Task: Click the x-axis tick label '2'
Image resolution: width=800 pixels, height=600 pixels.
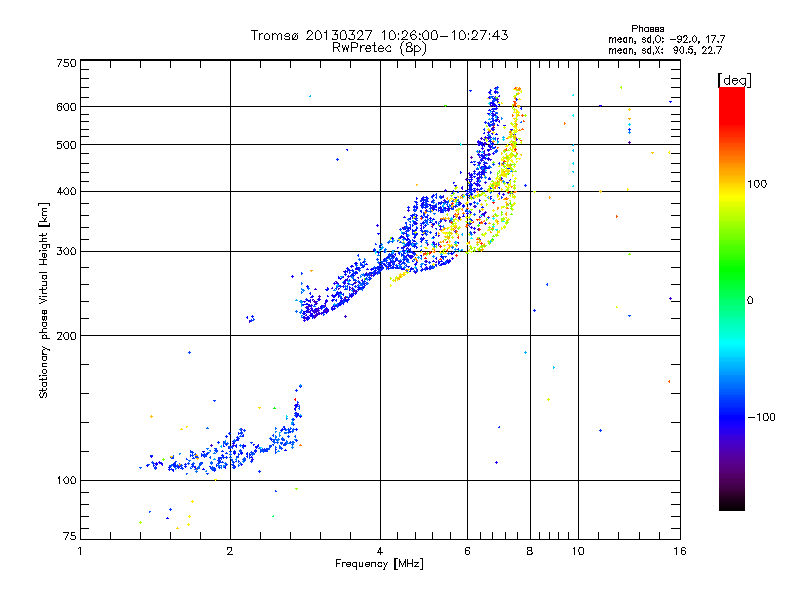Action: pos(230,551)
